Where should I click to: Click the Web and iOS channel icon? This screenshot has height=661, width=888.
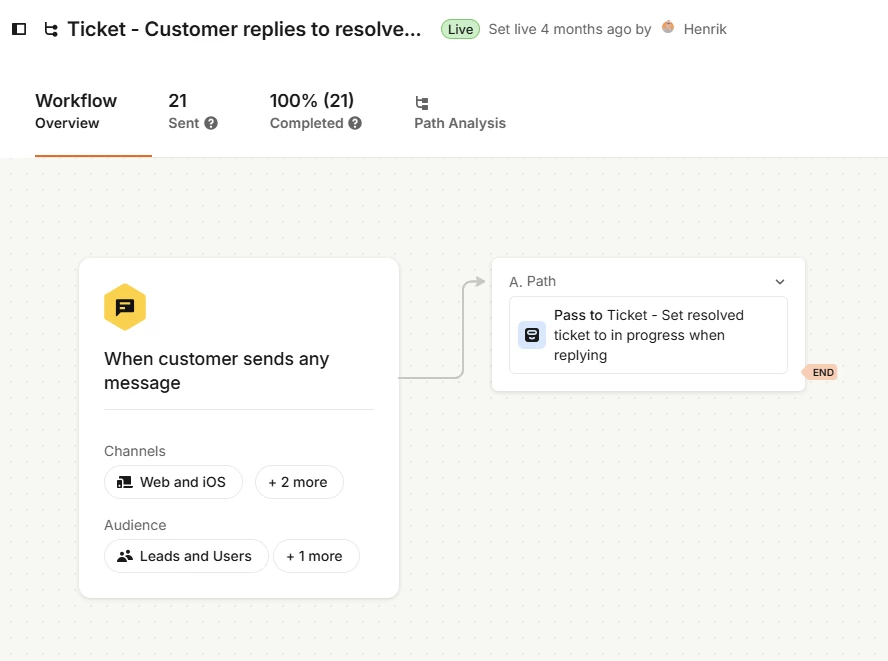(125, 482)
